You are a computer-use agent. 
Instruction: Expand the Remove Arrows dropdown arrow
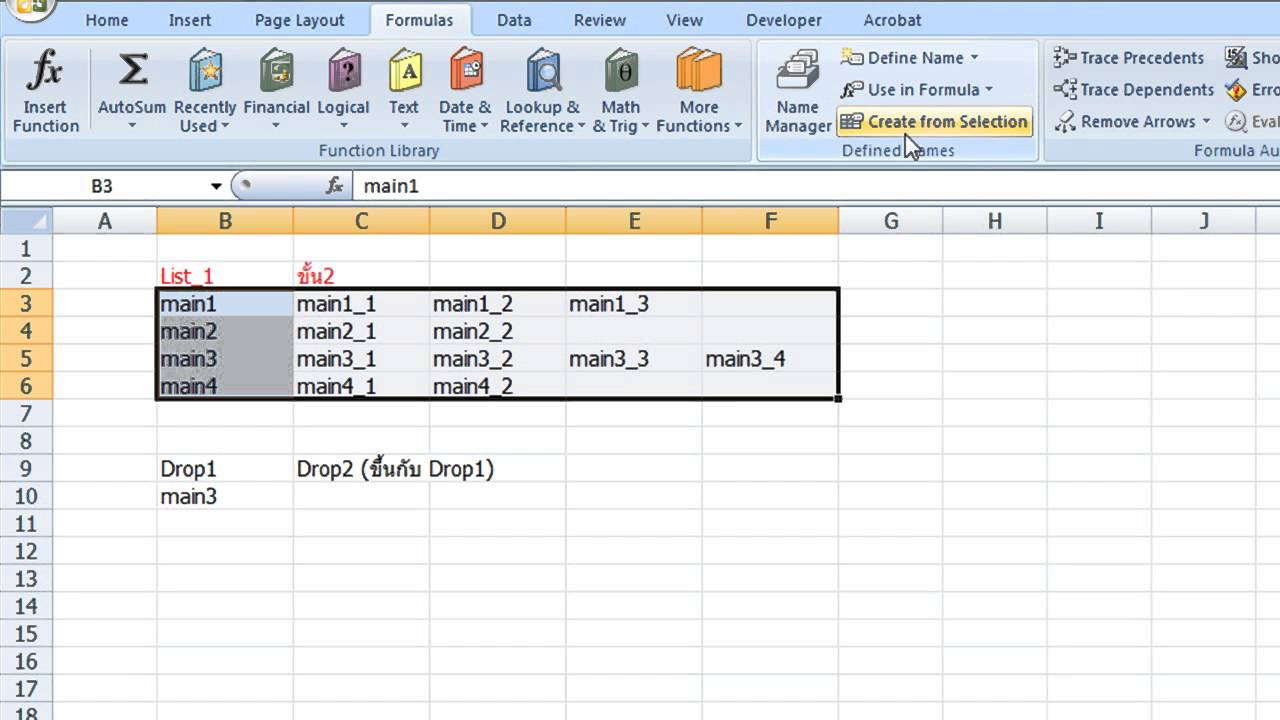pos(1206,122)
